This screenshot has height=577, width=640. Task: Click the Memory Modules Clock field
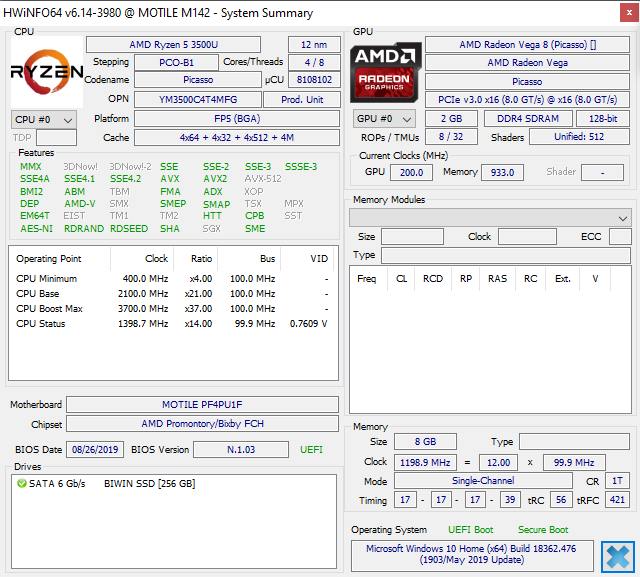[x=527, y=237]
